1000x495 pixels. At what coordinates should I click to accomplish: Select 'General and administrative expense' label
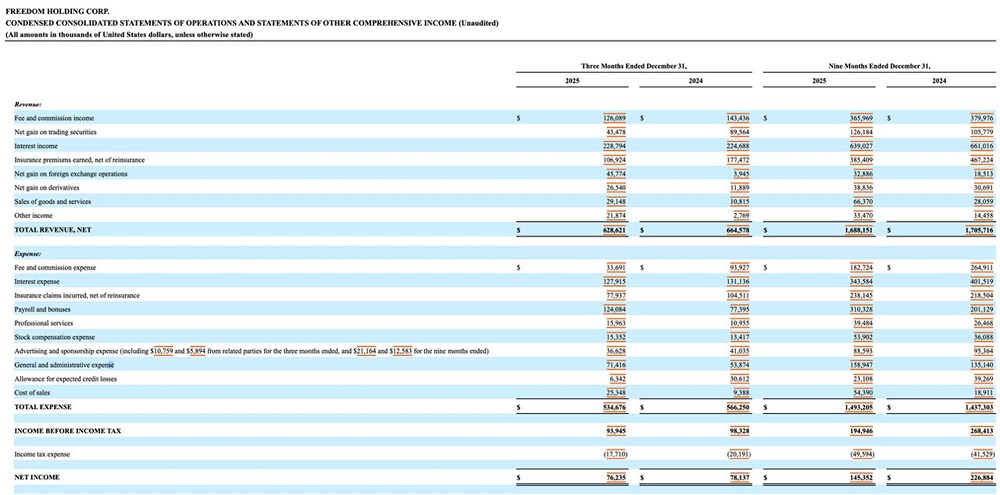[x=64, y=366]
